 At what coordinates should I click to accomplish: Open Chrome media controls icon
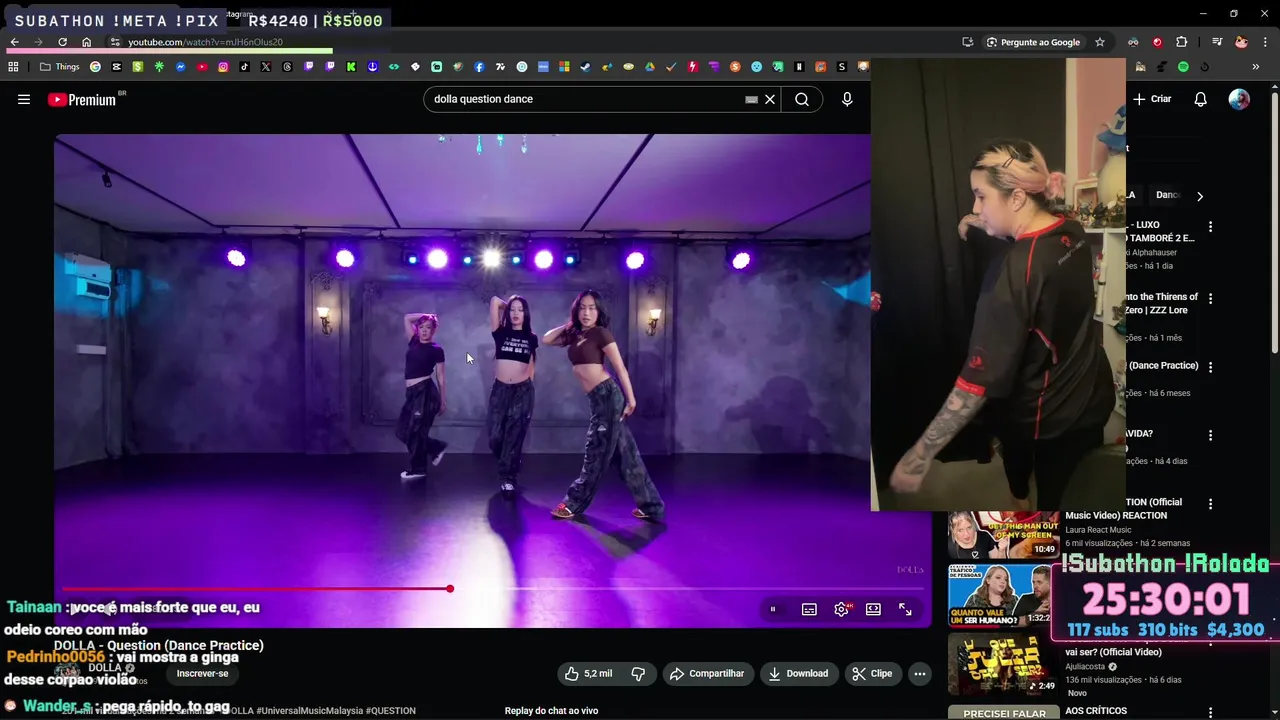pos(1217,42)
